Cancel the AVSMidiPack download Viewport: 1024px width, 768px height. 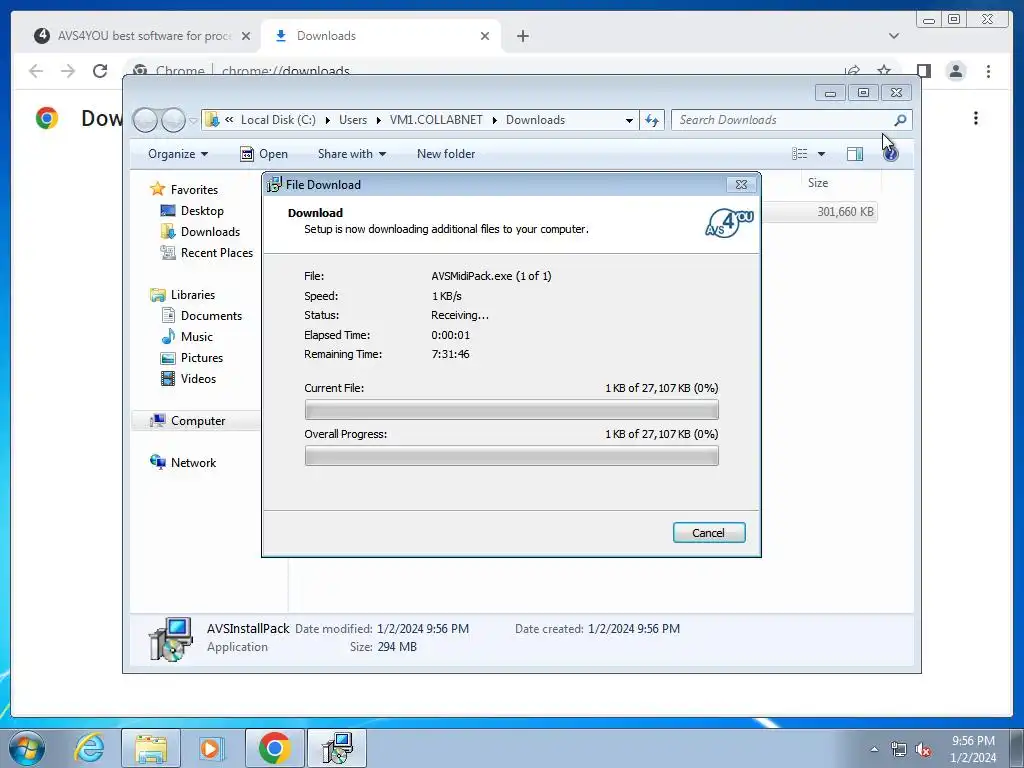point(709,532)
